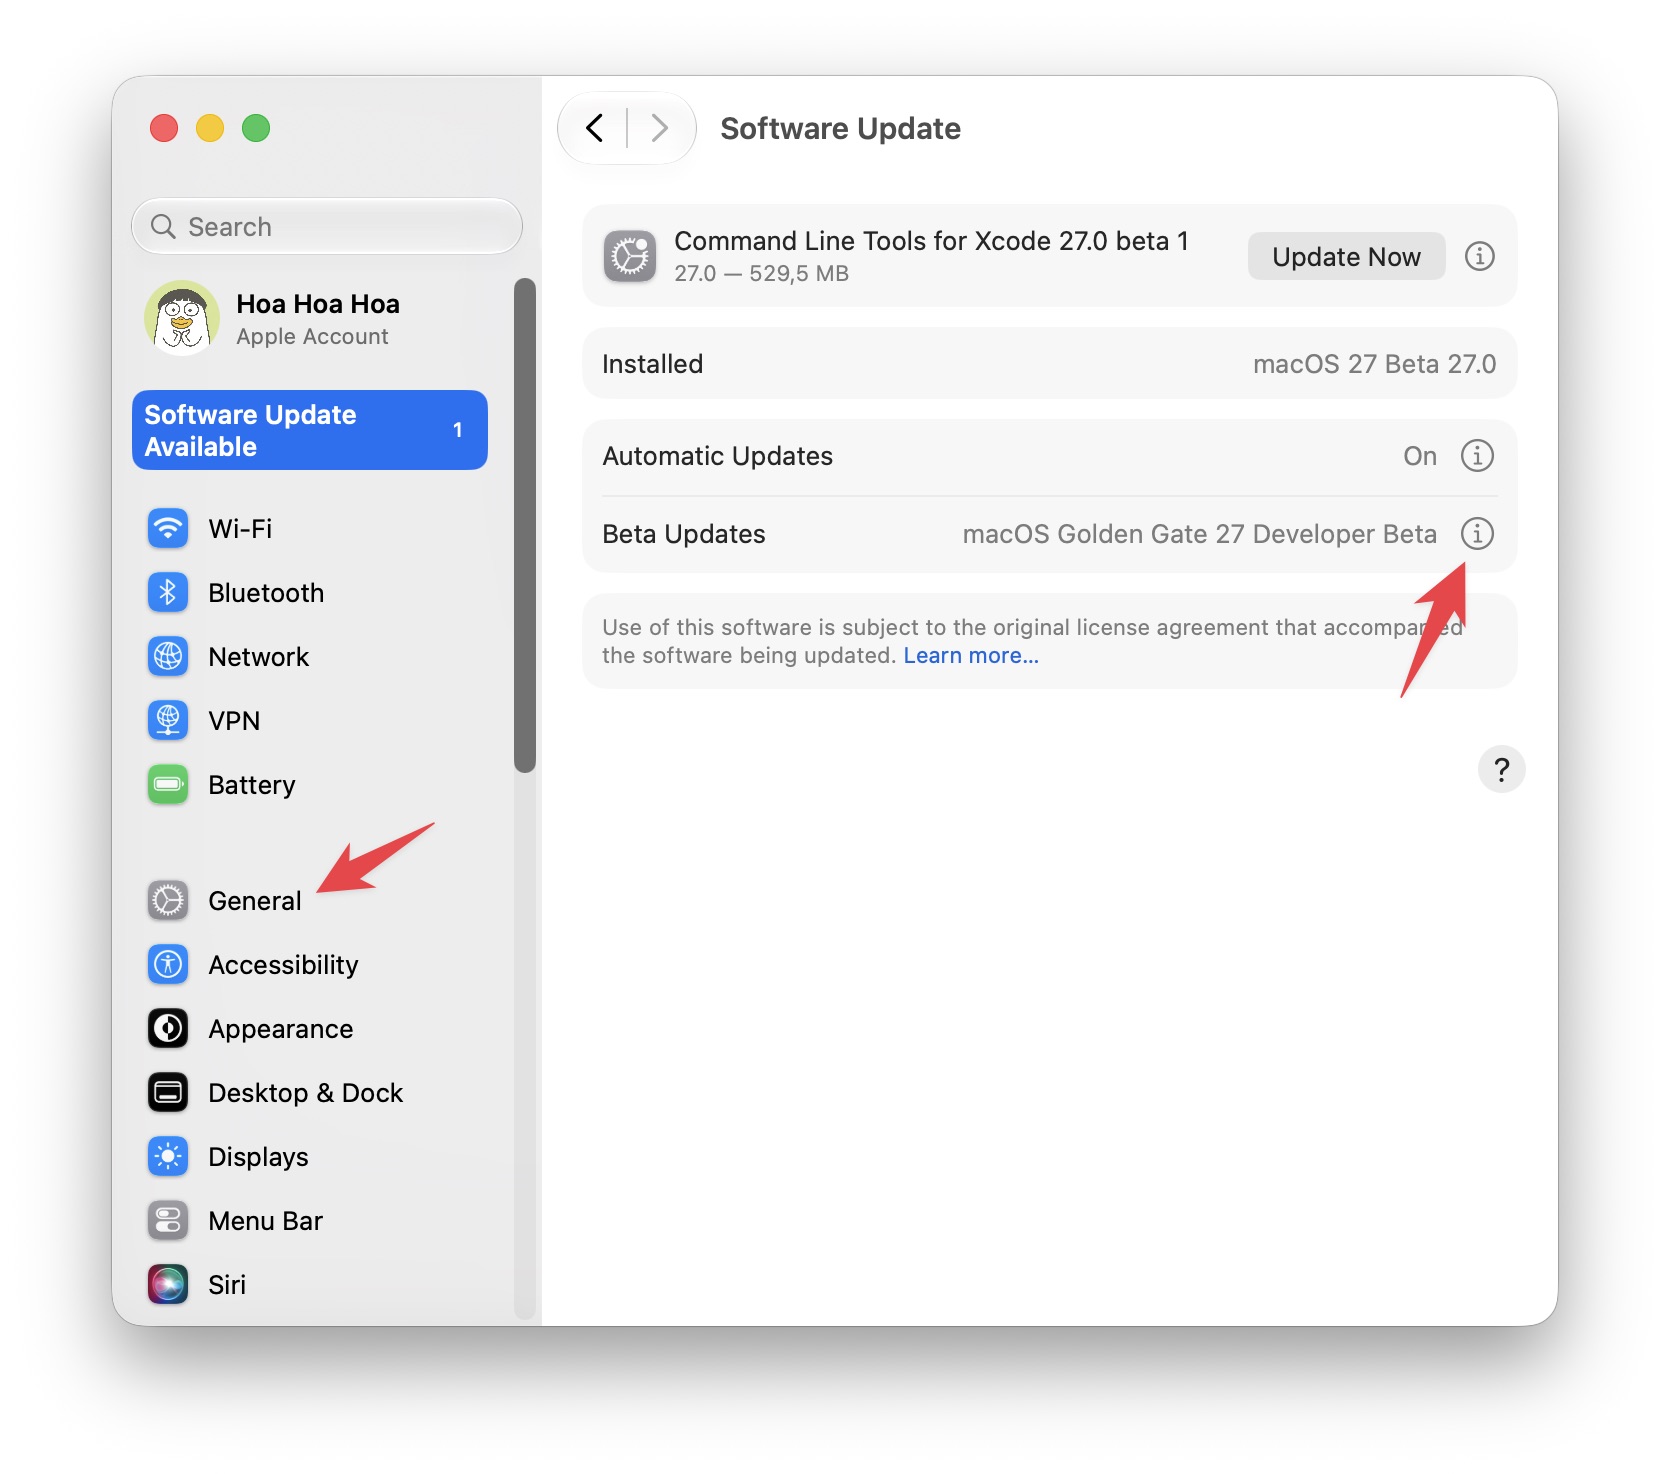Click the Automatic Updates On value
Viewport: 1670px width, 1474px height.
(1420, 455)
